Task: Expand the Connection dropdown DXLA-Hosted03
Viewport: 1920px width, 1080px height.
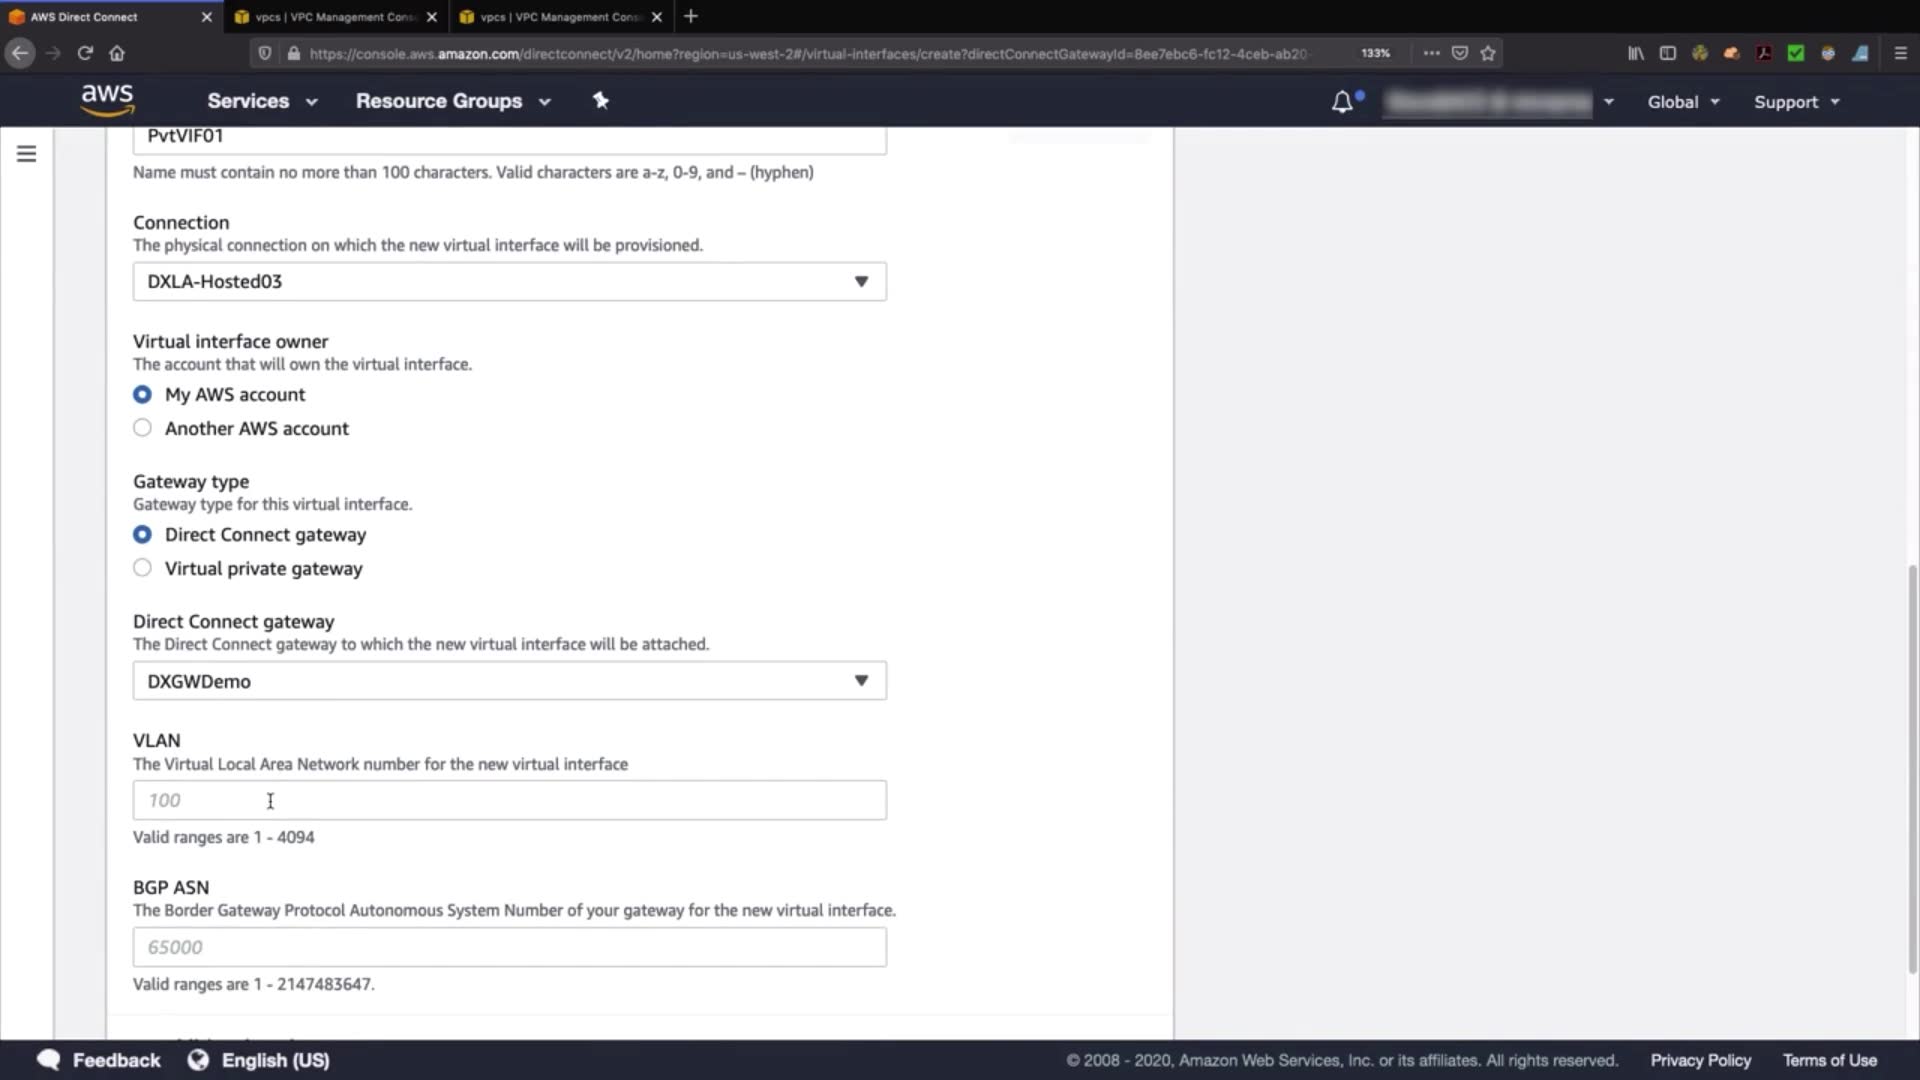Action: (x=509, y=282)
